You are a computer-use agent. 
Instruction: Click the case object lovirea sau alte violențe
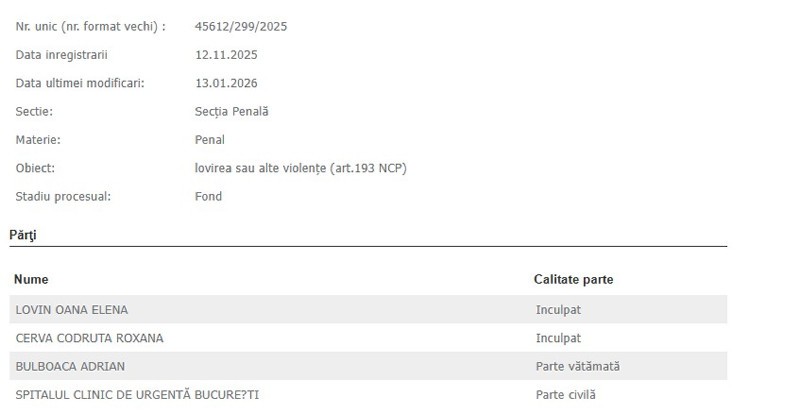pyautogui.click(x=300, y=168)
